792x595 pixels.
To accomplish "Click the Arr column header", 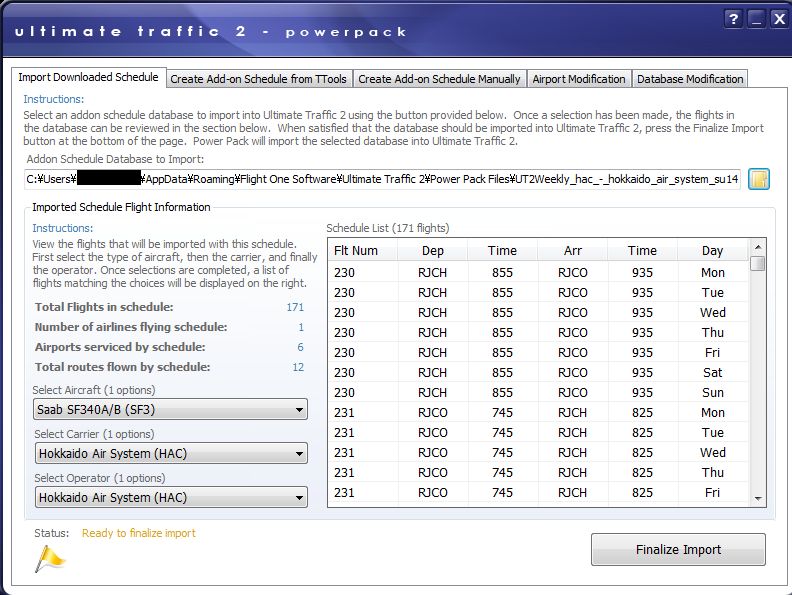I will point(573,251).
